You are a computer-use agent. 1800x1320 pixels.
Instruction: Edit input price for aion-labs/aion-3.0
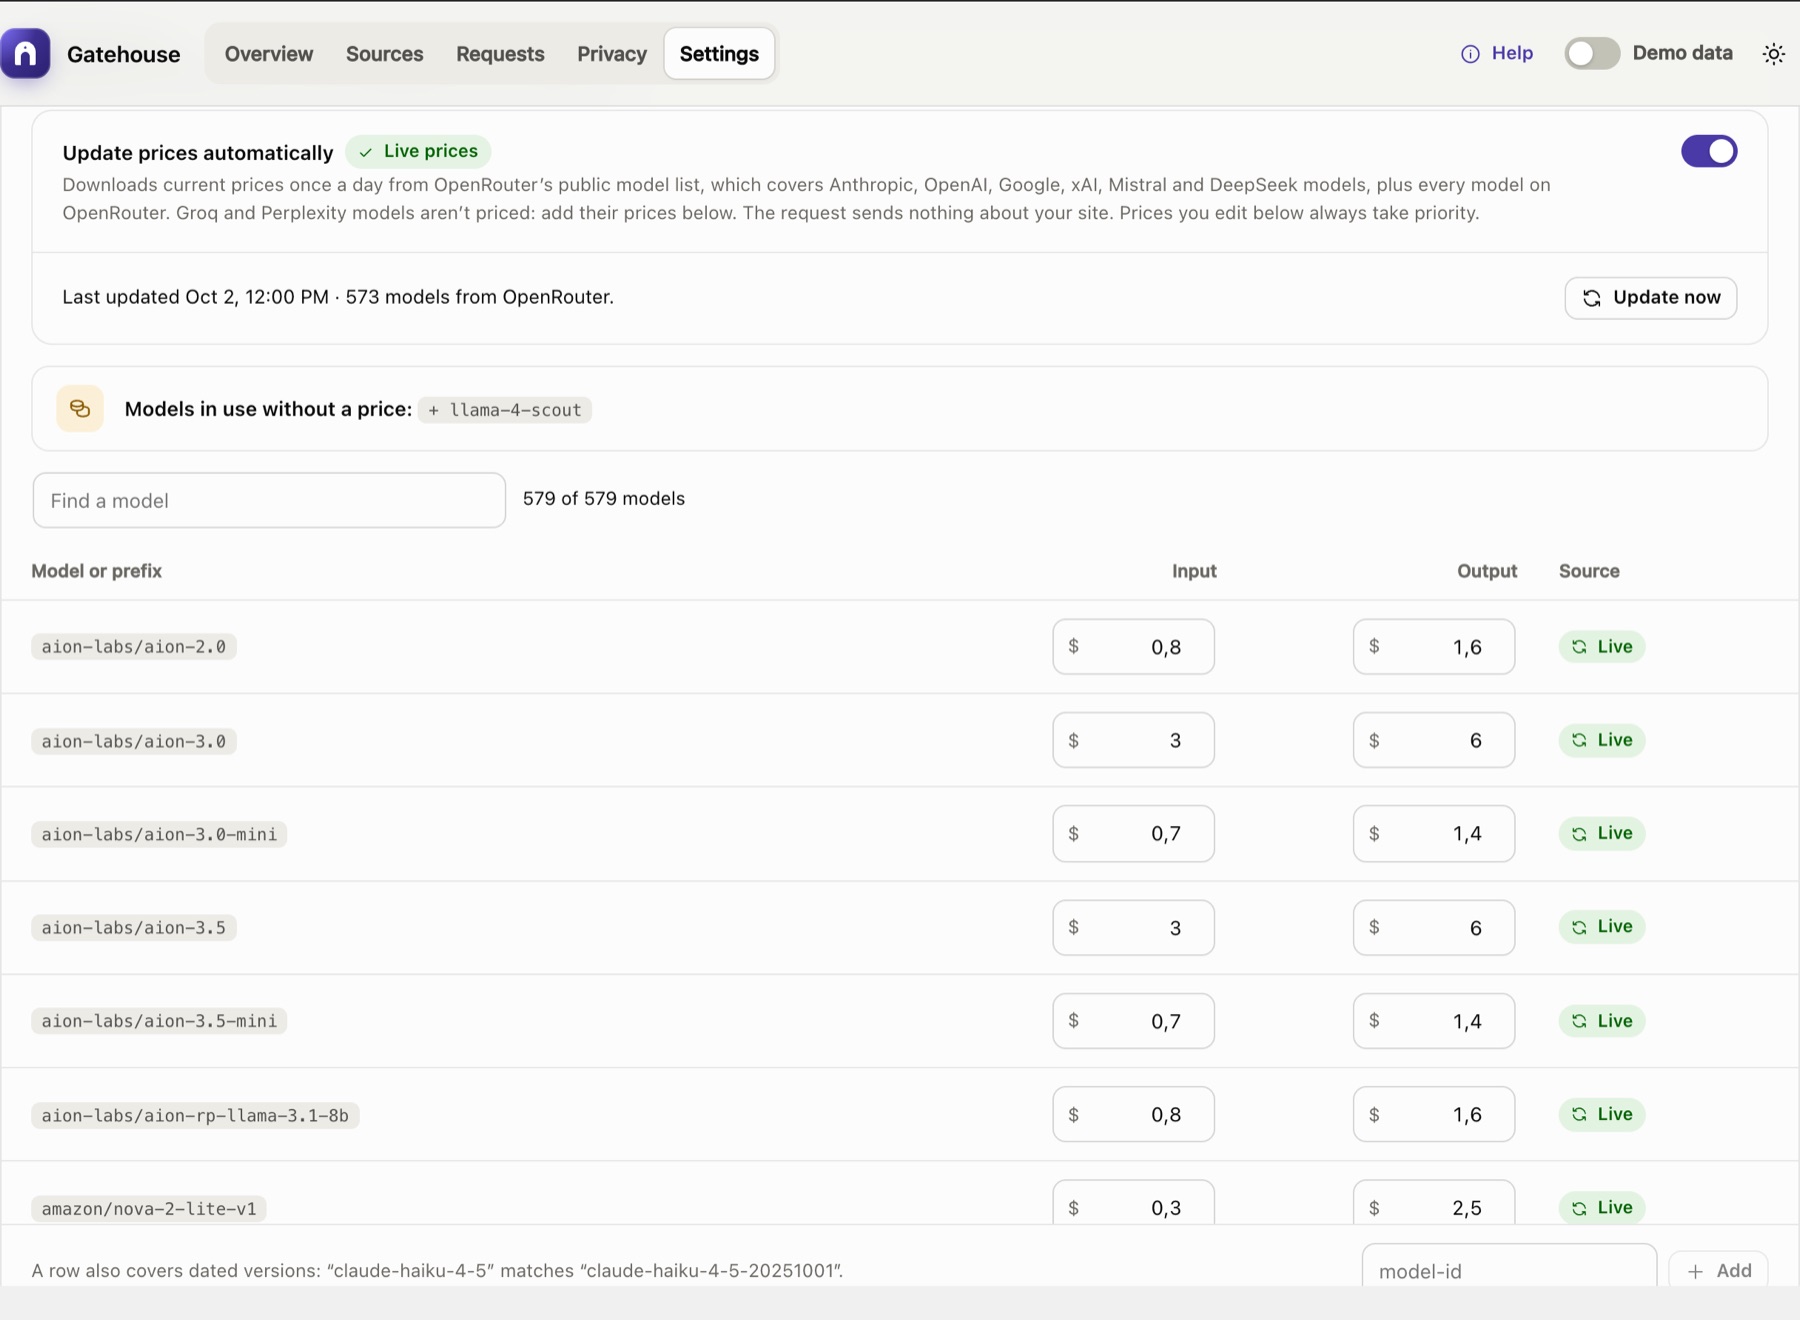1133,740
